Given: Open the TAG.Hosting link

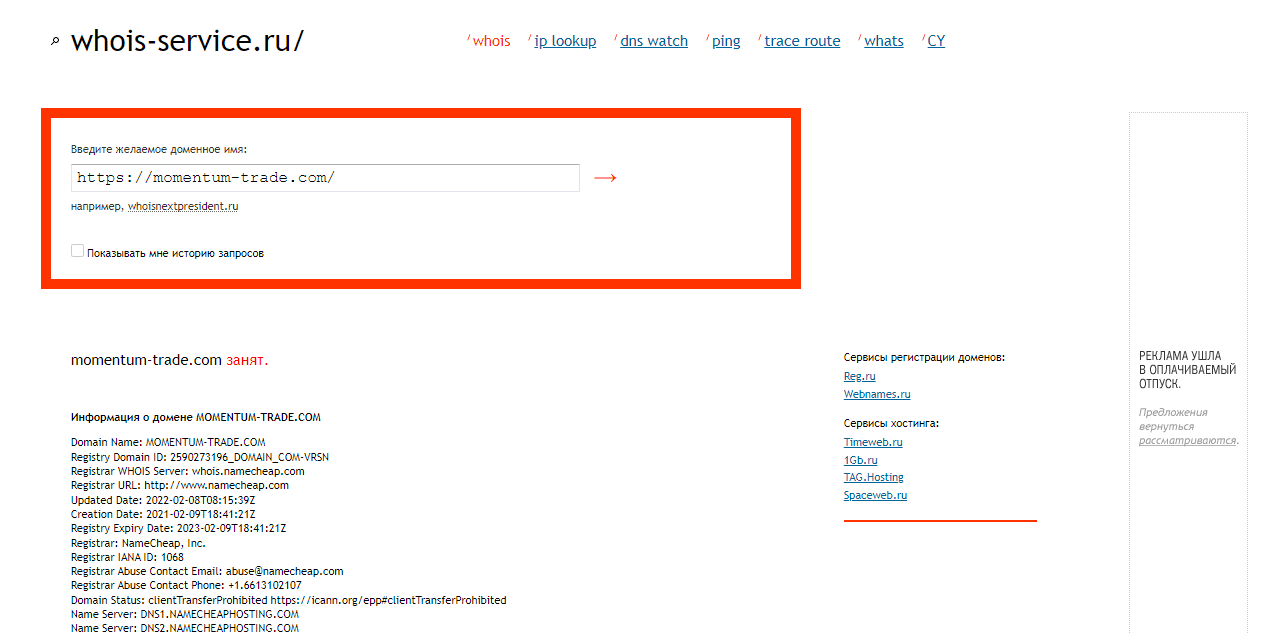Looking at the screenshot, I should (x=873, y=478).
